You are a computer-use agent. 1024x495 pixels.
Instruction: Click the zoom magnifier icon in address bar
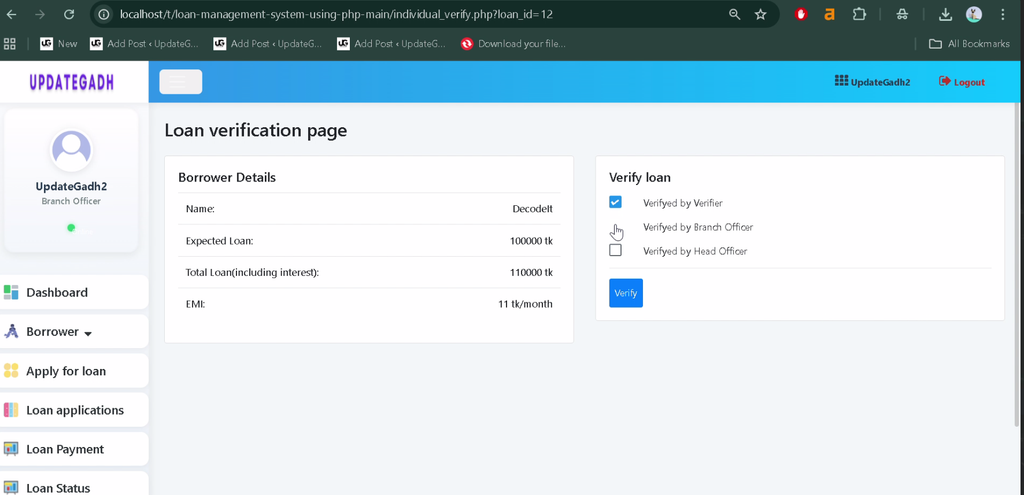coord(735,14)
